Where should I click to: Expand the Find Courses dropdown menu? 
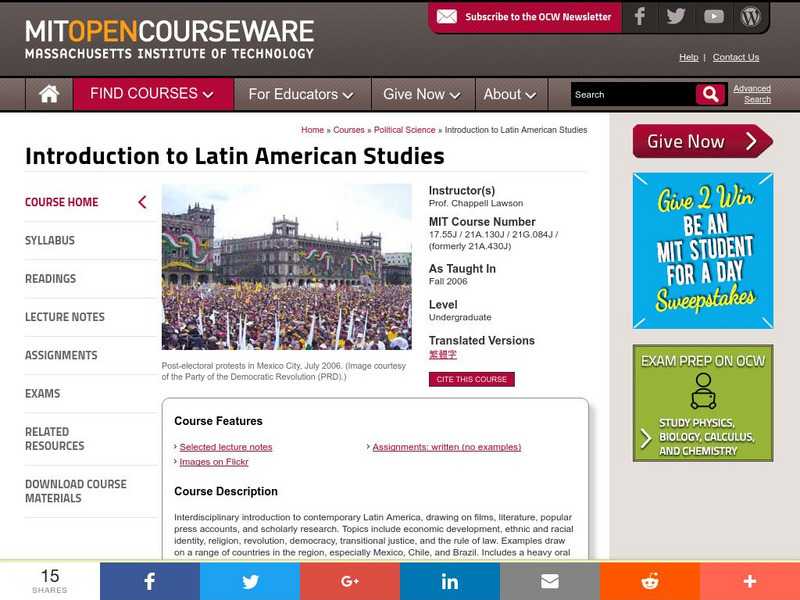click(x=152, y=94)
